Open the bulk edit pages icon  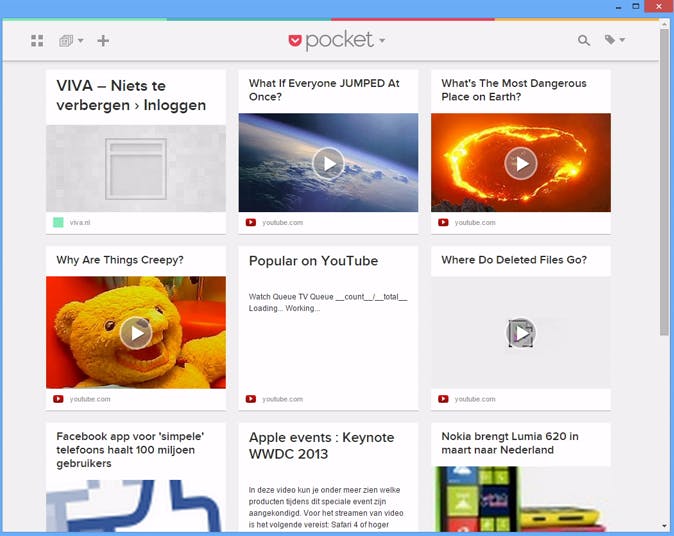coord(66,41)
